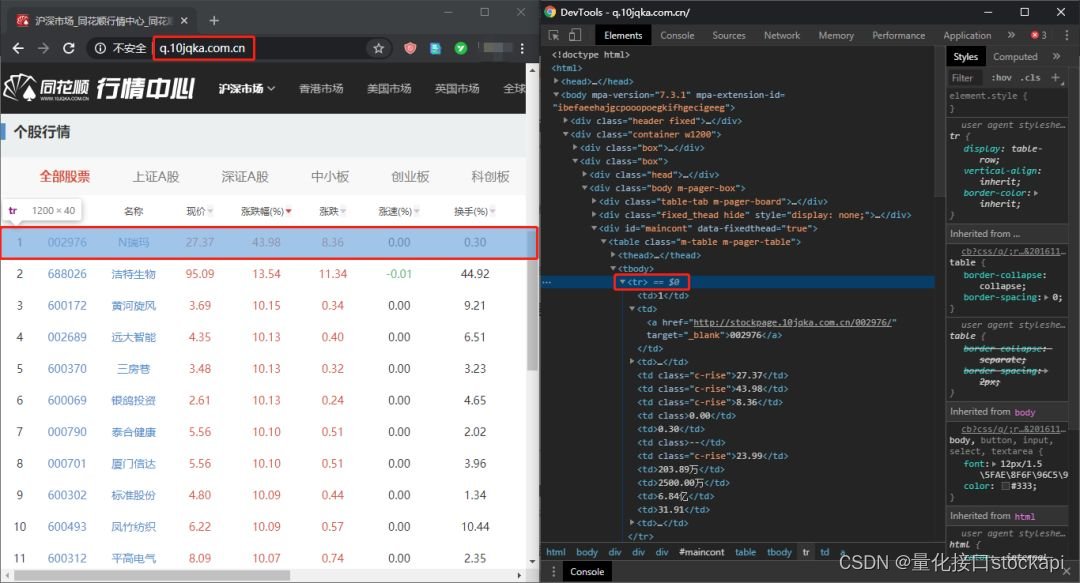Go forward in the browser
The image size is (1080, 583).
43,48
